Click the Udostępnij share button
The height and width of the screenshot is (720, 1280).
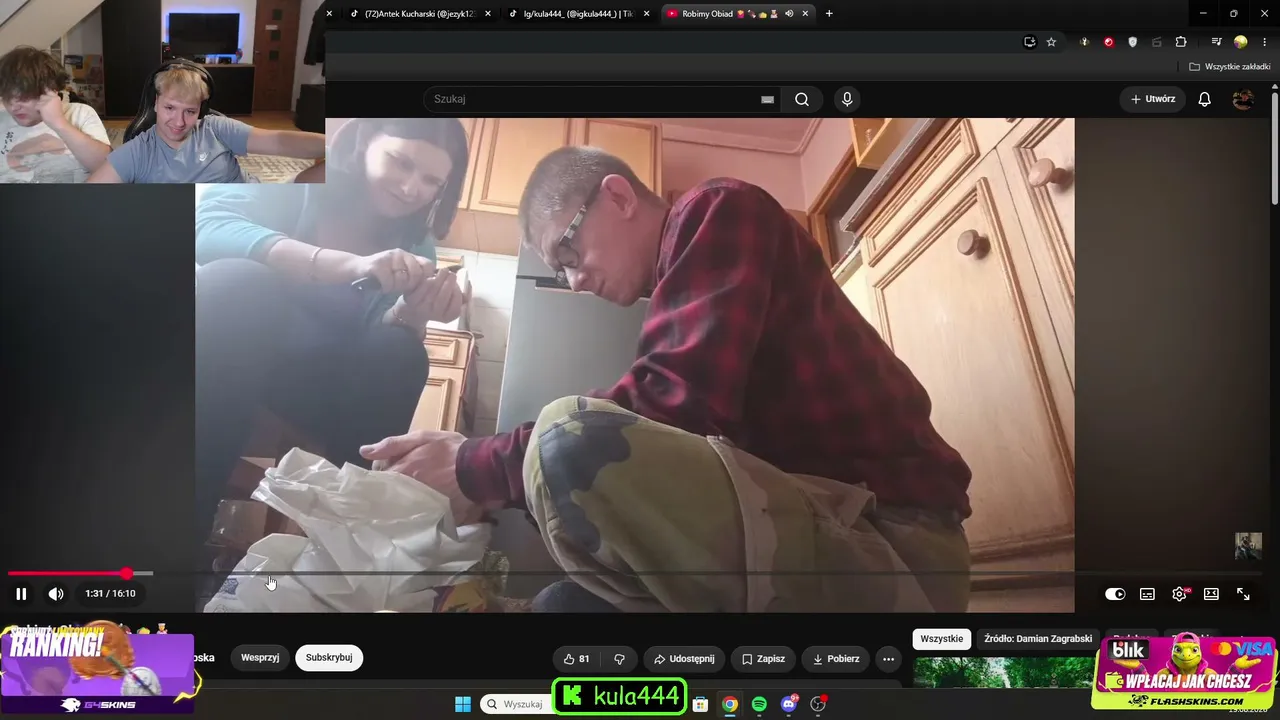684,659
